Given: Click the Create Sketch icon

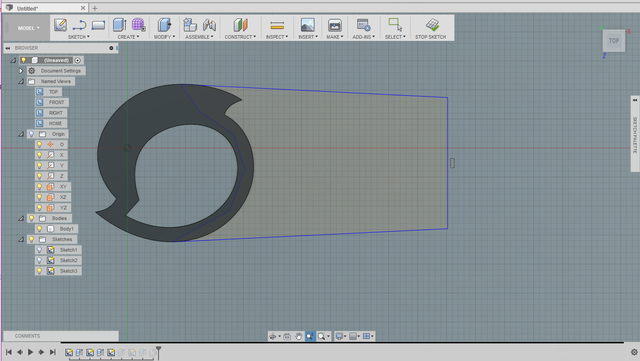Looking at the screenshot, I should pyautogui.click(x=60, y=25).
